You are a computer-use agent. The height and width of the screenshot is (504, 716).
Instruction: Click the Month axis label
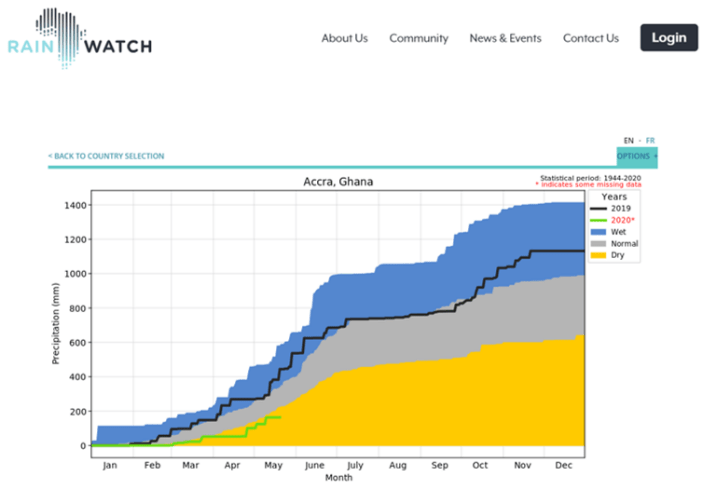pyautogui.click(x=338, y=478)
